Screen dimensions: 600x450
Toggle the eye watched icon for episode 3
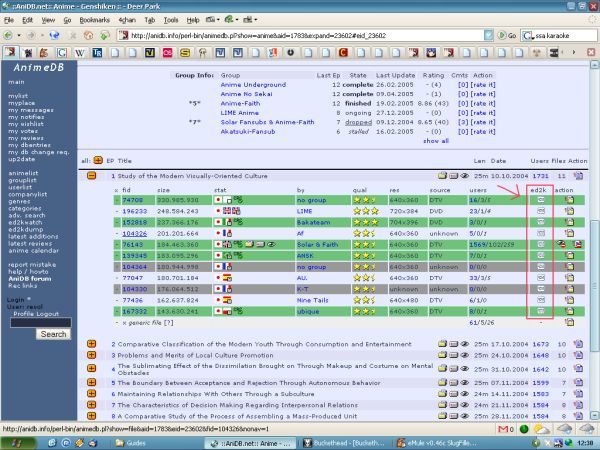[465, 355]
